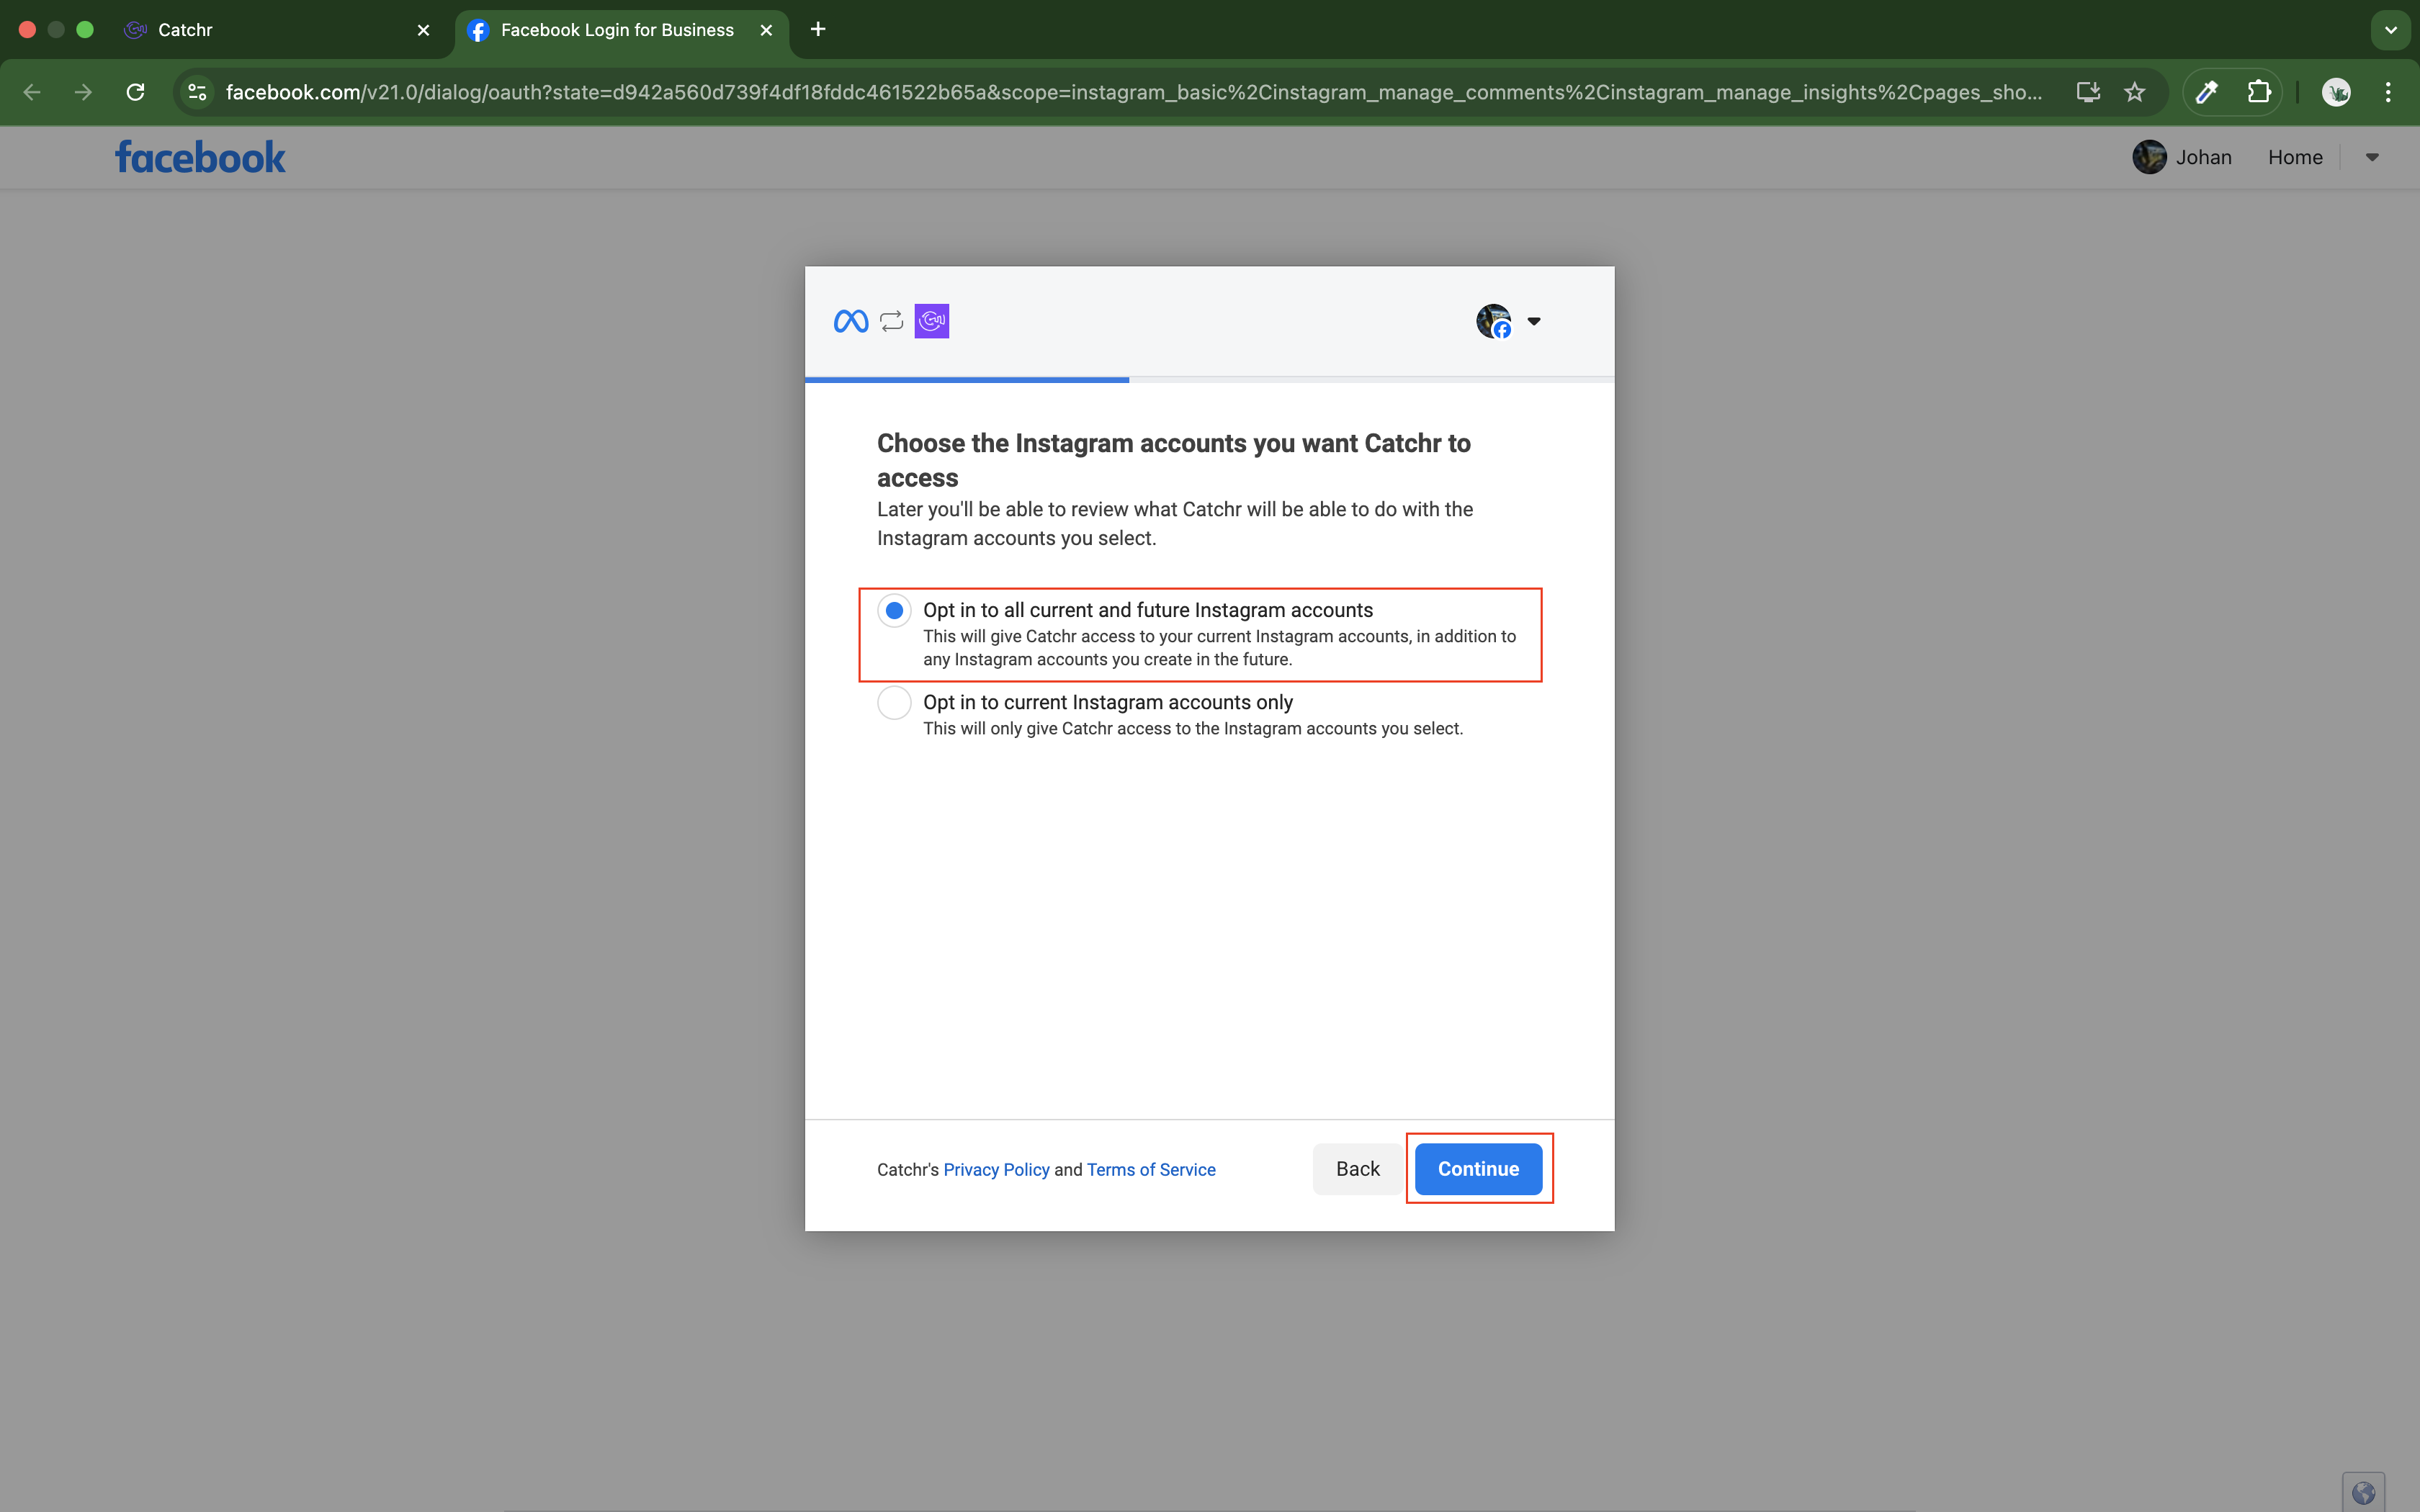Open Johan's profile avatar in header
This screenshot has height=1512, width=2420.
2149,157
